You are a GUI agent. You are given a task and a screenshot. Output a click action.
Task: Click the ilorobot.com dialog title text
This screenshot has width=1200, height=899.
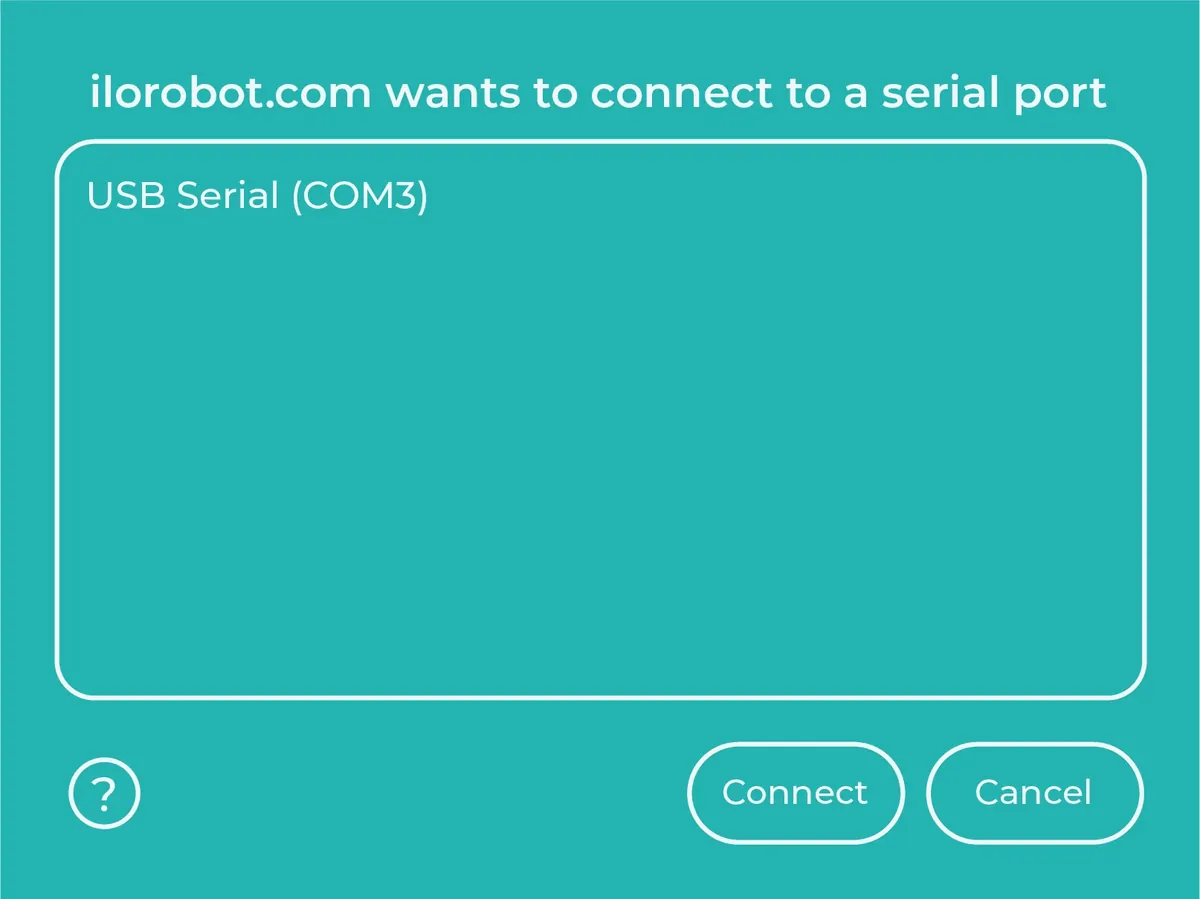pyautogui.click(x=599, y=93)
